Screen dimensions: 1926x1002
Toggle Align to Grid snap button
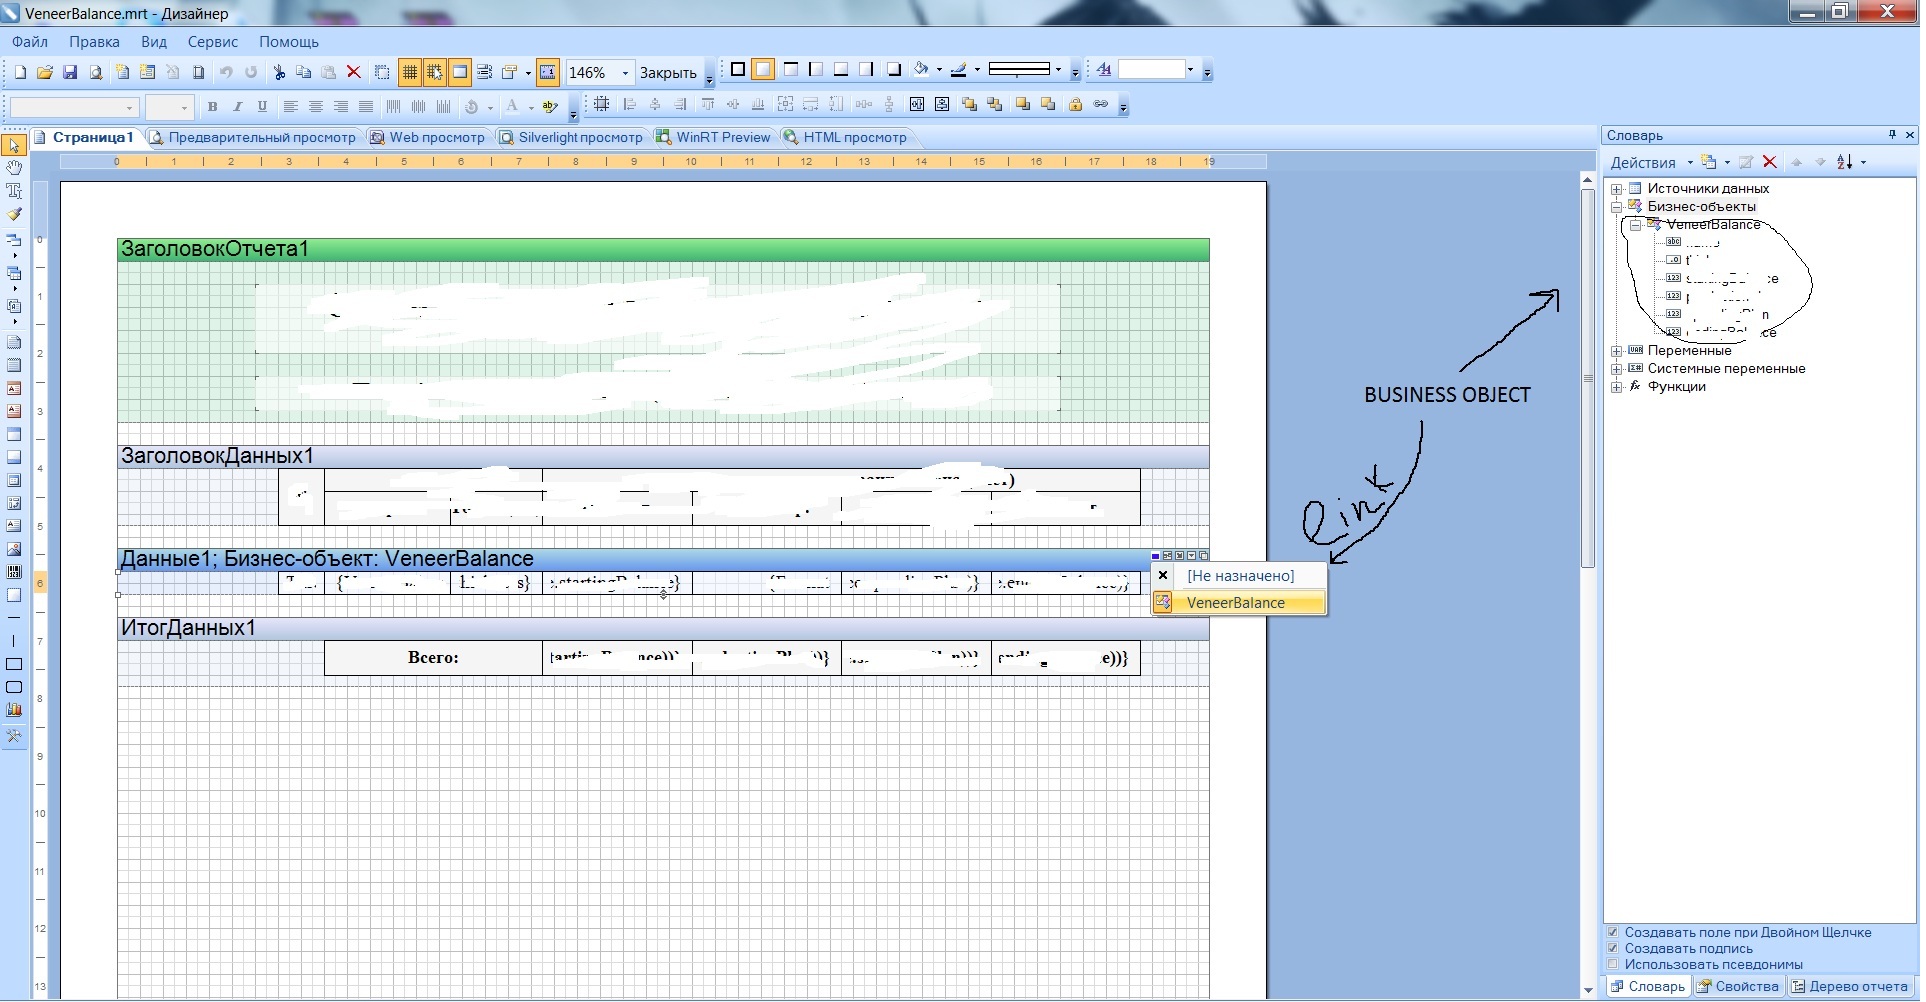coord(435,72)
